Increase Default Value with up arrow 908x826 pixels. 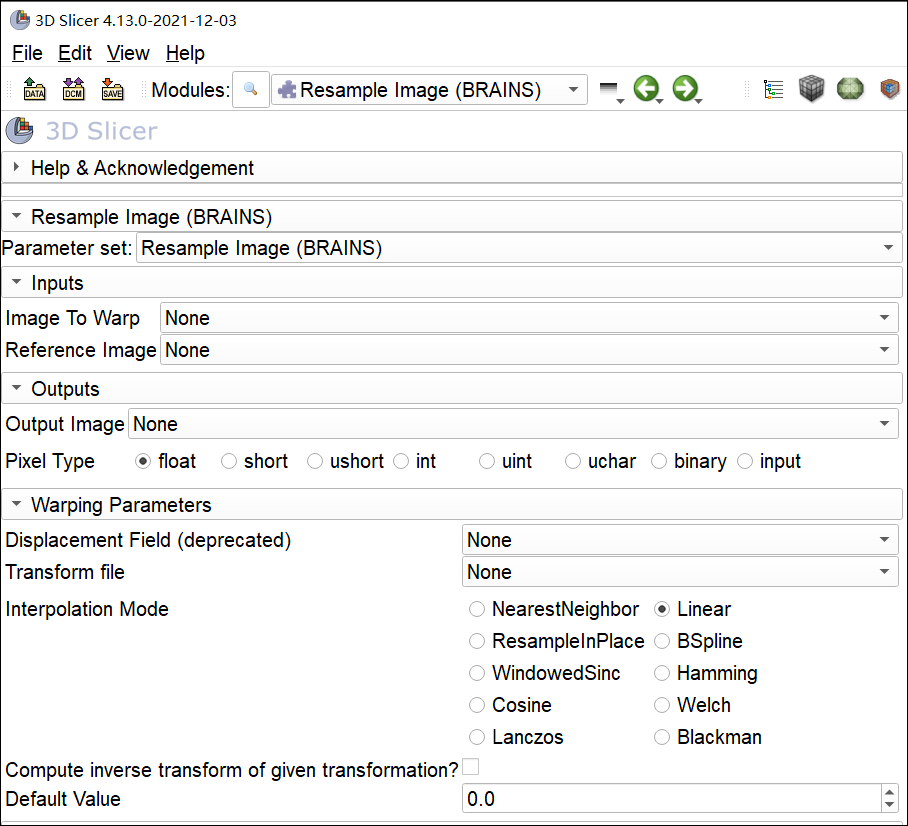890,792
